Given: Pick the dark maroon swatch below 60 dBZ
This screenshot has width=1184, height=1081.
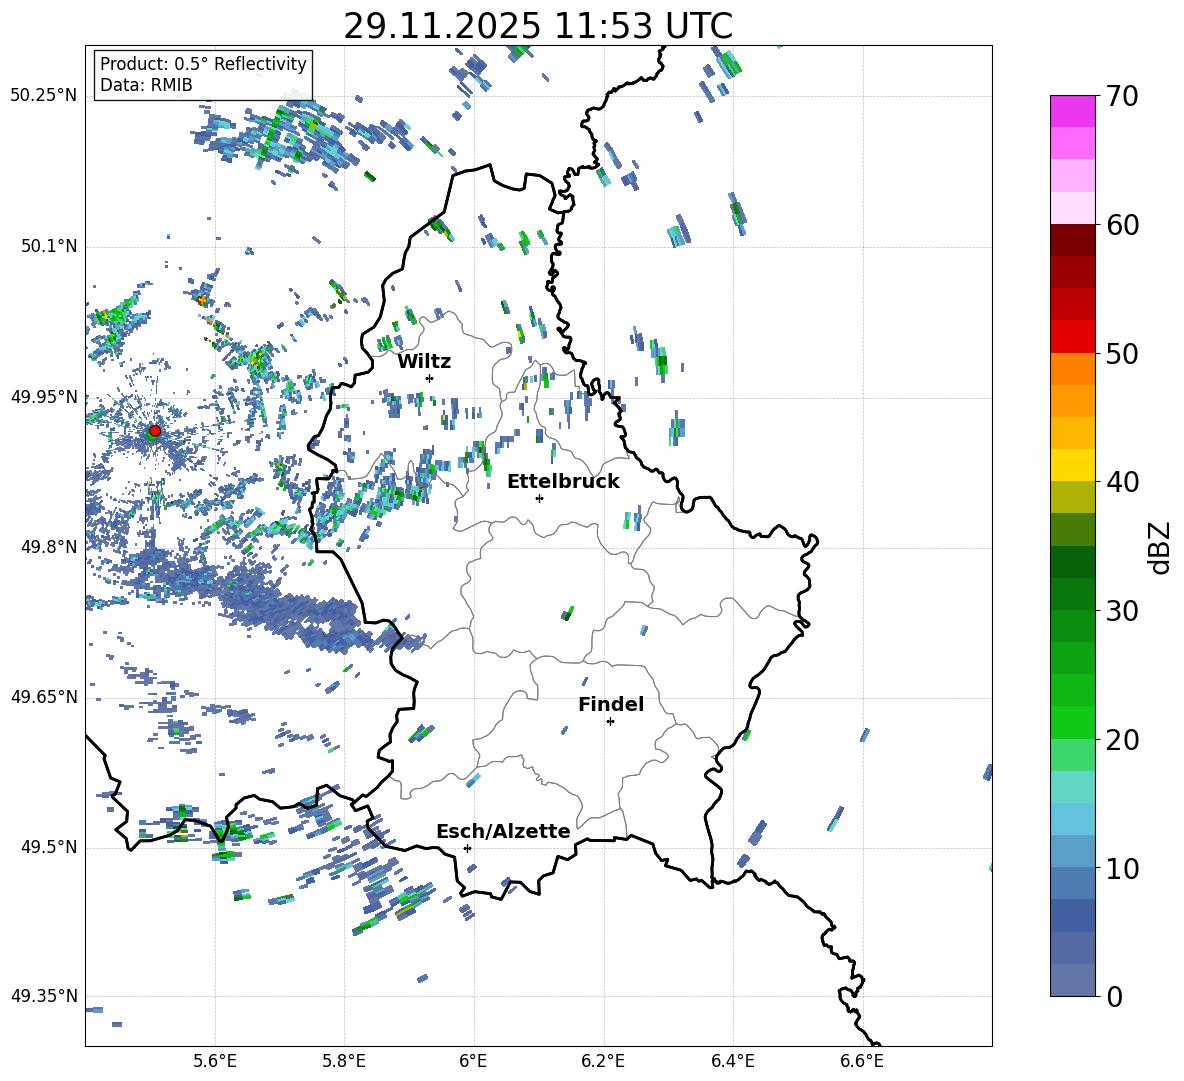Looking at the screenshot, I should coord(1073,240).
